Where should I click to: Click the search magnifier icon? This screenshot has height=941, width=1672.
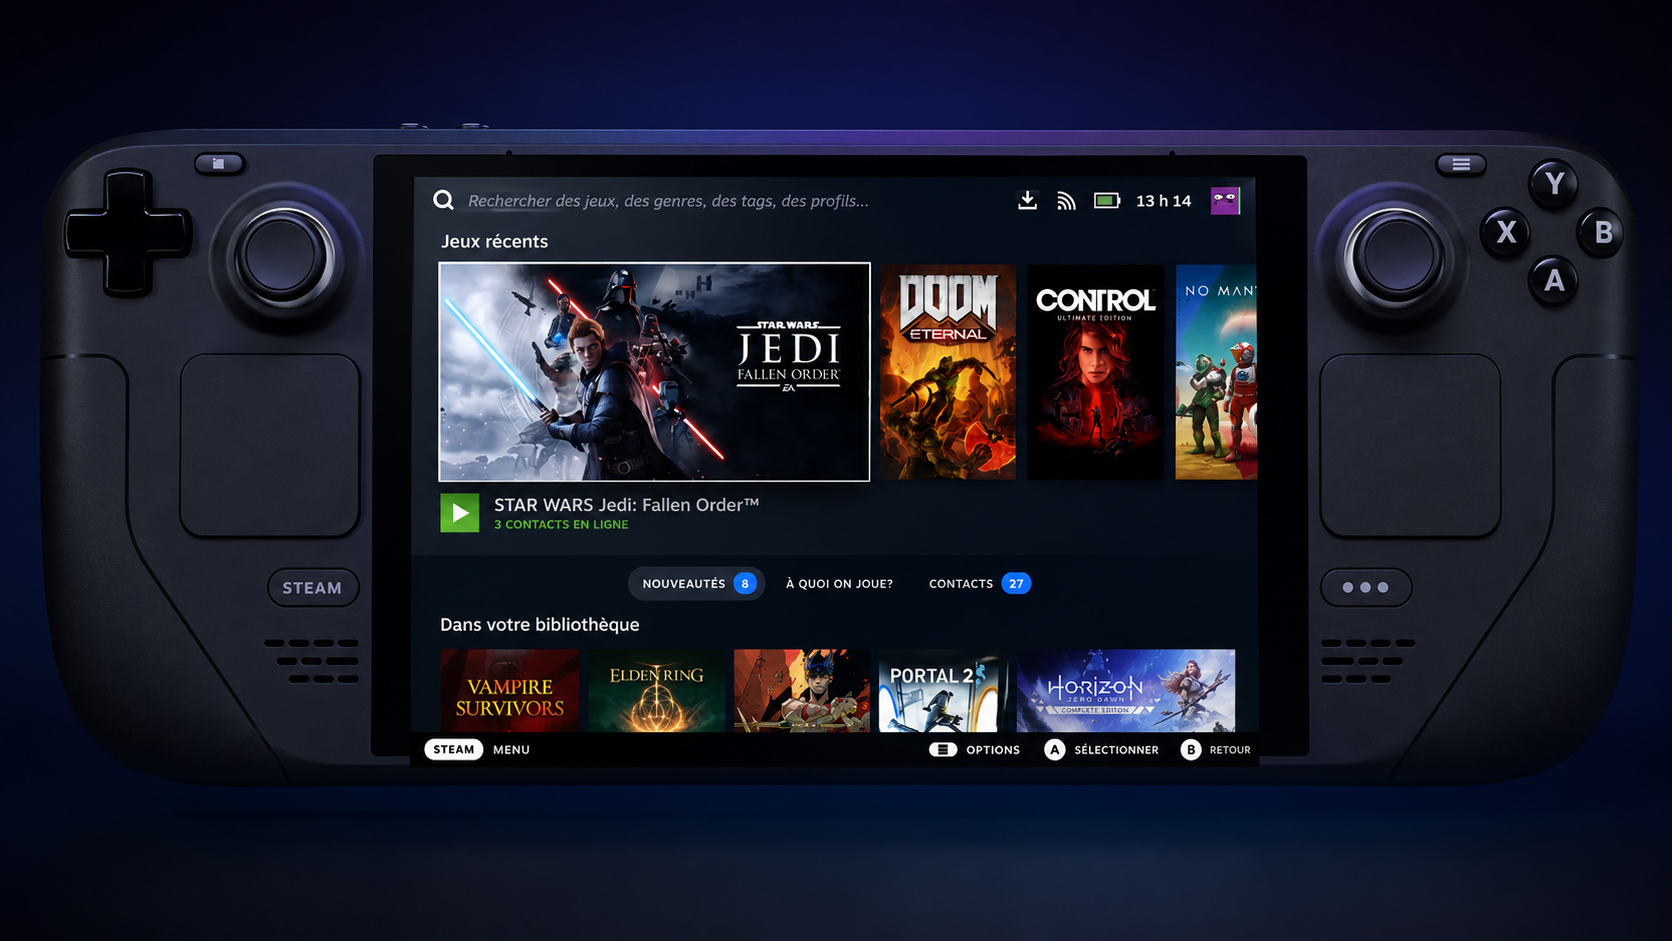click(x=443, y=200)
